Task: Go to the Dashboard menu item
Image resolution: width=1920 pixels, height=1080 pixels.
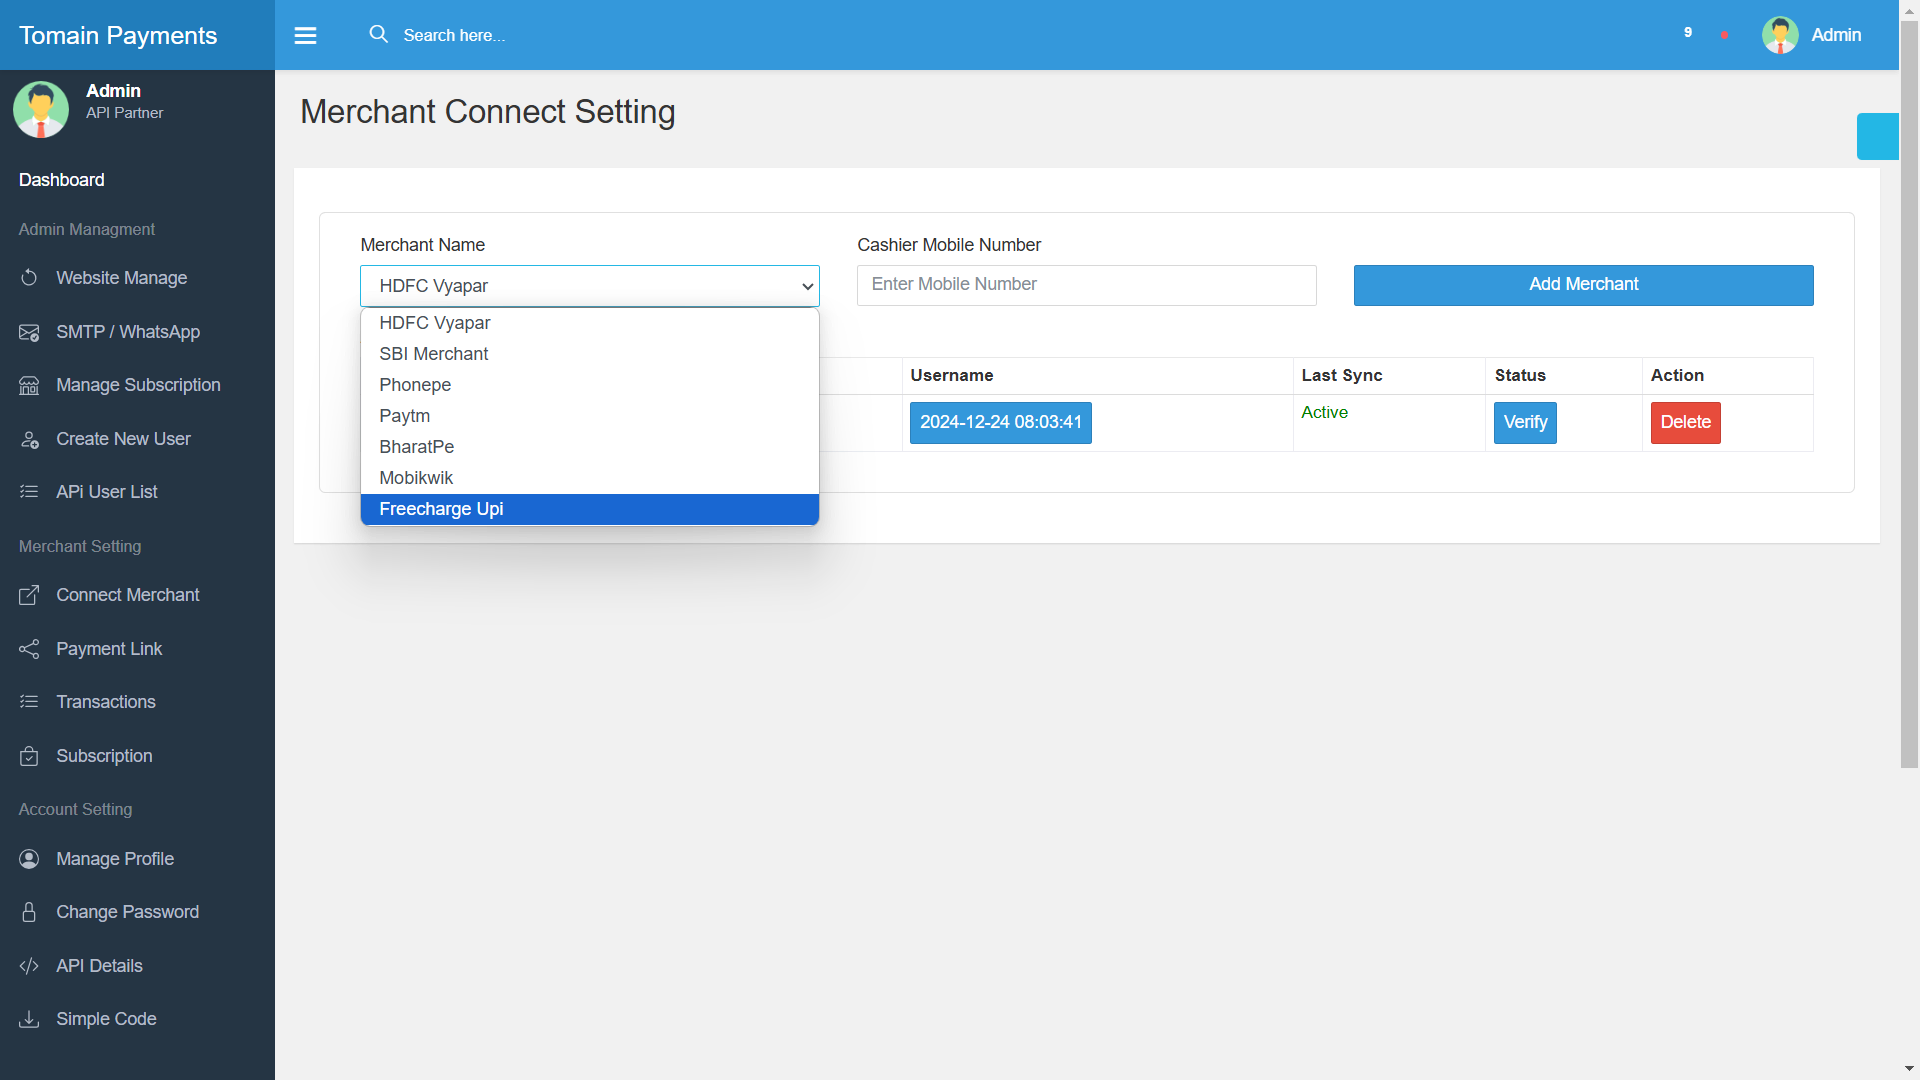Action: pos(62,180)
